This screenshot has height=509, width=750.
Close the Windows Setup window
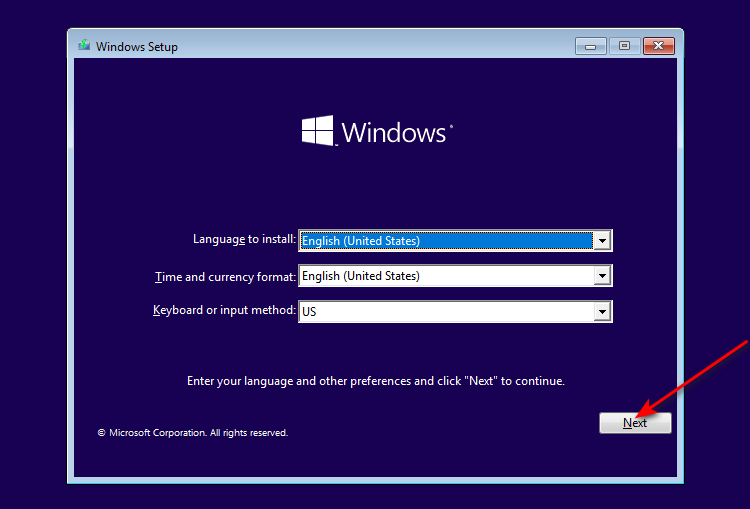pyautogui.click(x=659, y=46)
